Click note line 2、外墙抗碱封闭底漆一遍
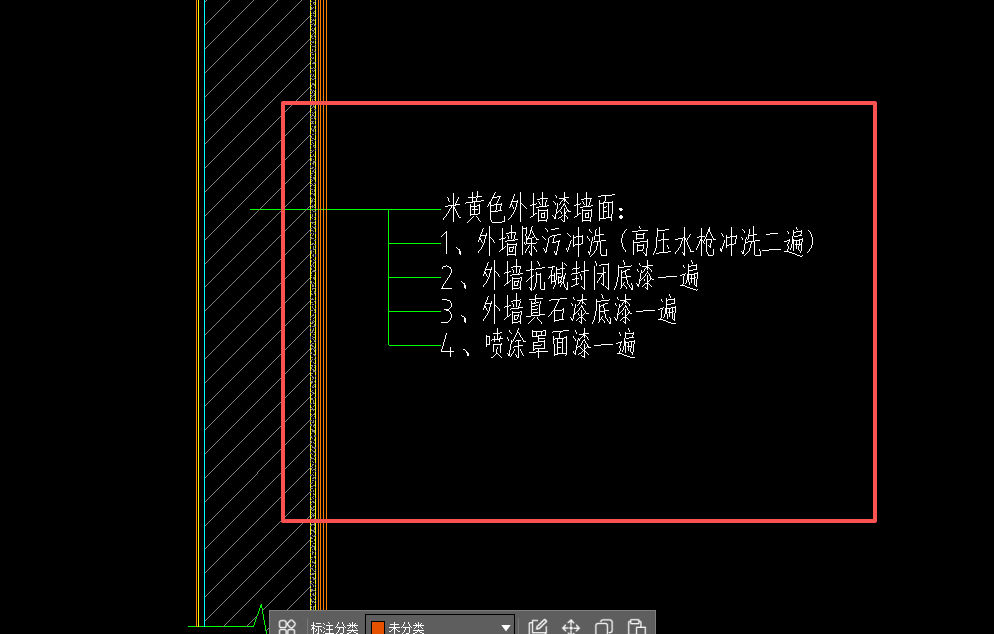The image size is (994, 634). click(x=569, y=277)
